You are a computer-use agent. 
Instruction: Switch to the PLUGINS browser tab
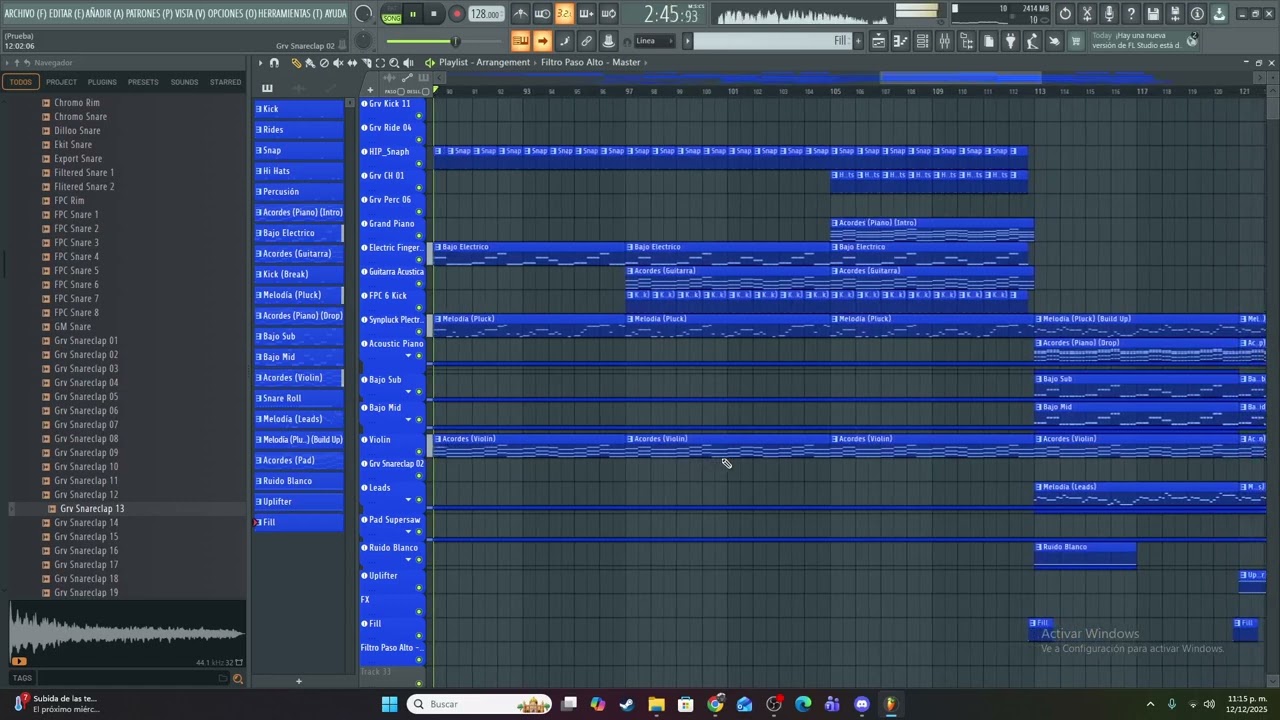coord(102,82)
